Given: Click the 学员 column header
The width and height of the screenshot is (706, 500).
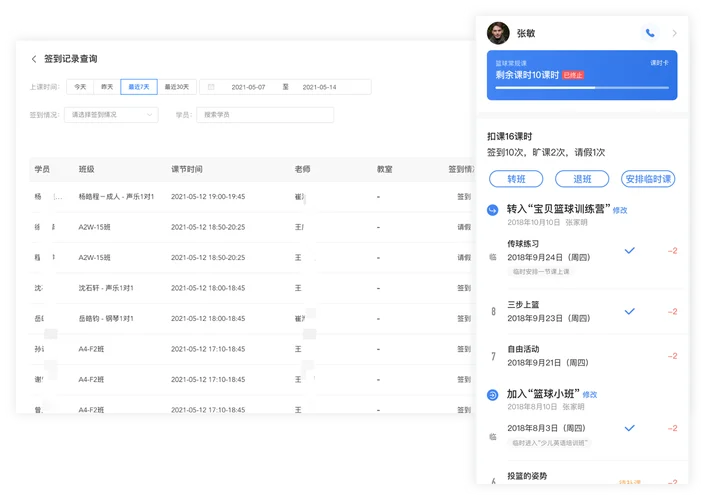Looking at the screenshot, I should coord(42,169).
